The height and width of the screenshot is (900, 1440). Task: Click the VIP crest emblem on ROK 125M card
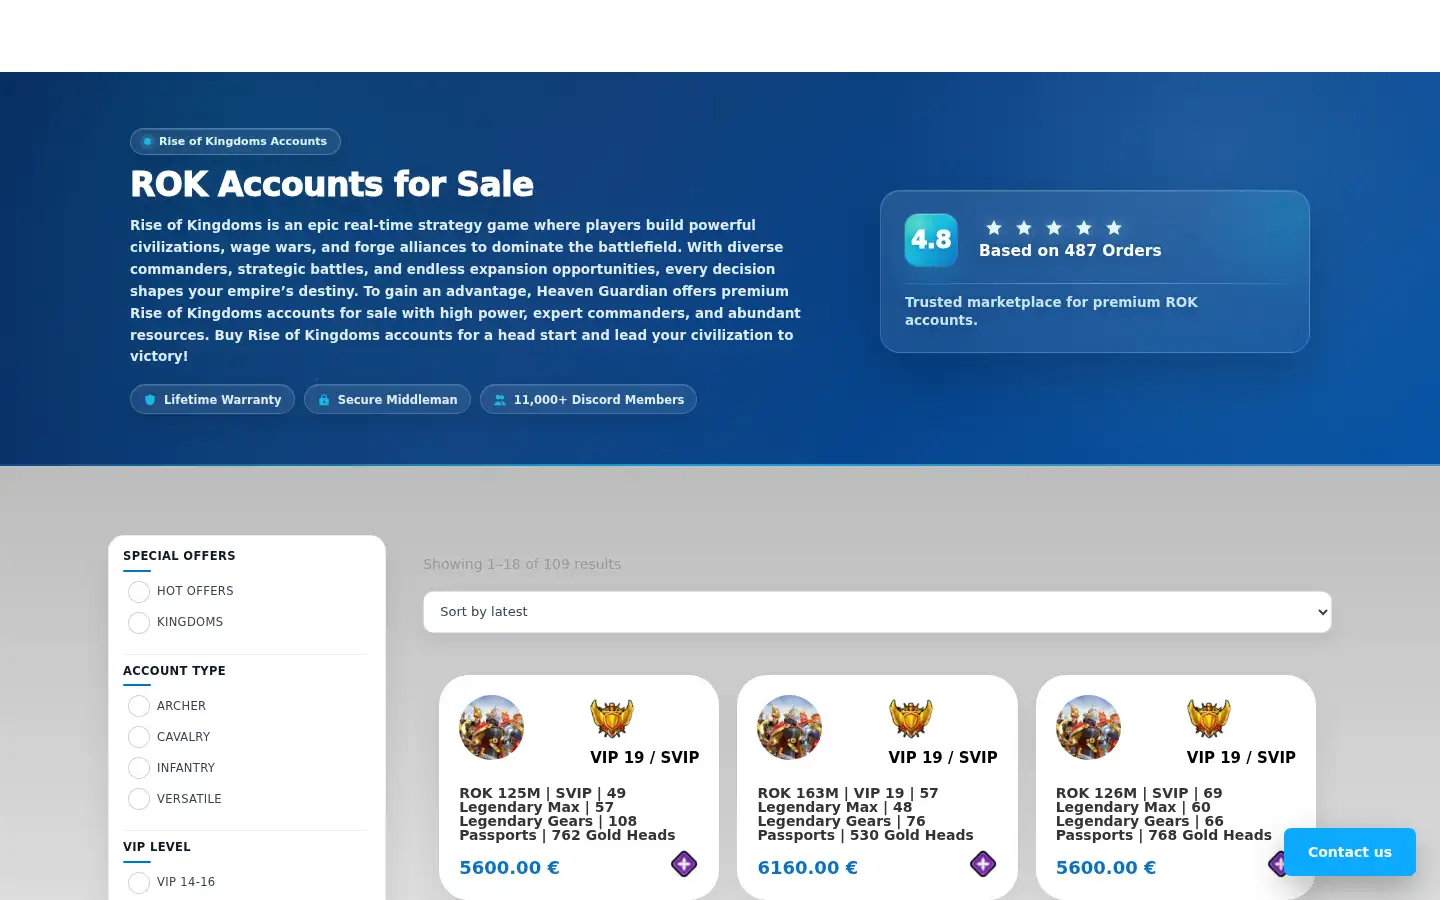click(612, 718)
